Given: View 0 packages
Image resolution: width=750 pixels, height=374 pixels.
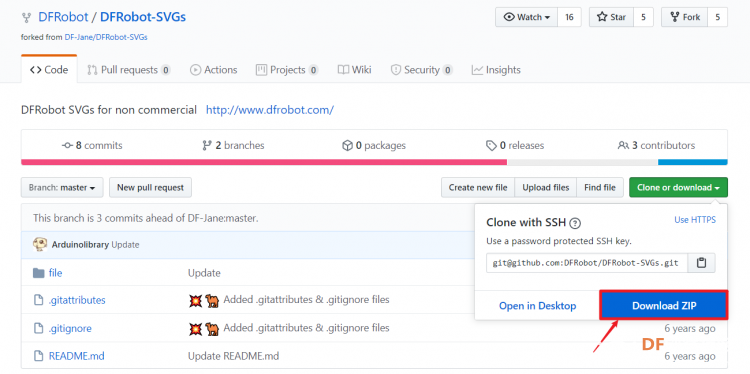Looking at the screenshot, I should [374, 145].
